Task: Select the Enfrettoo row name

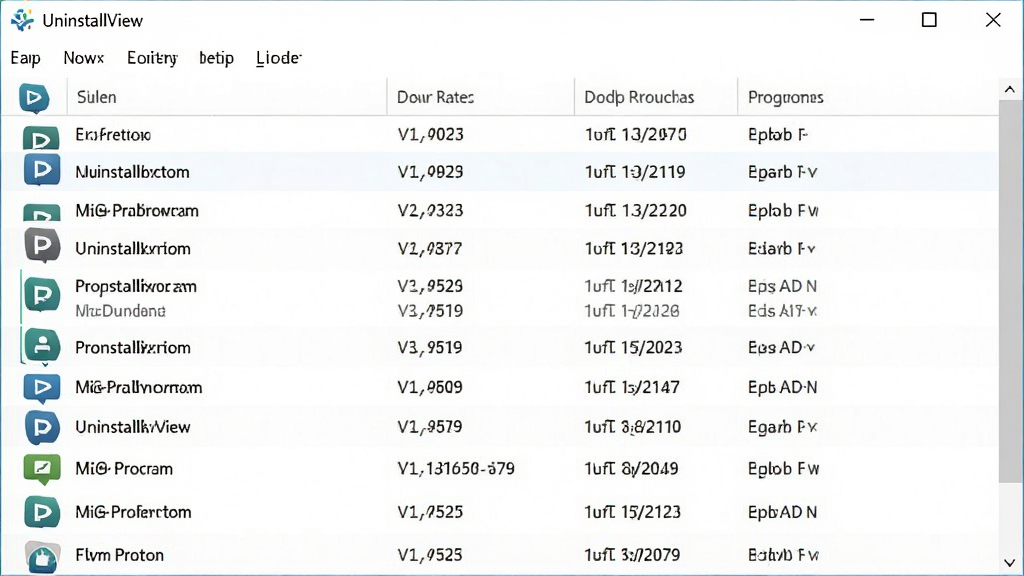Action: coord(113,135)
